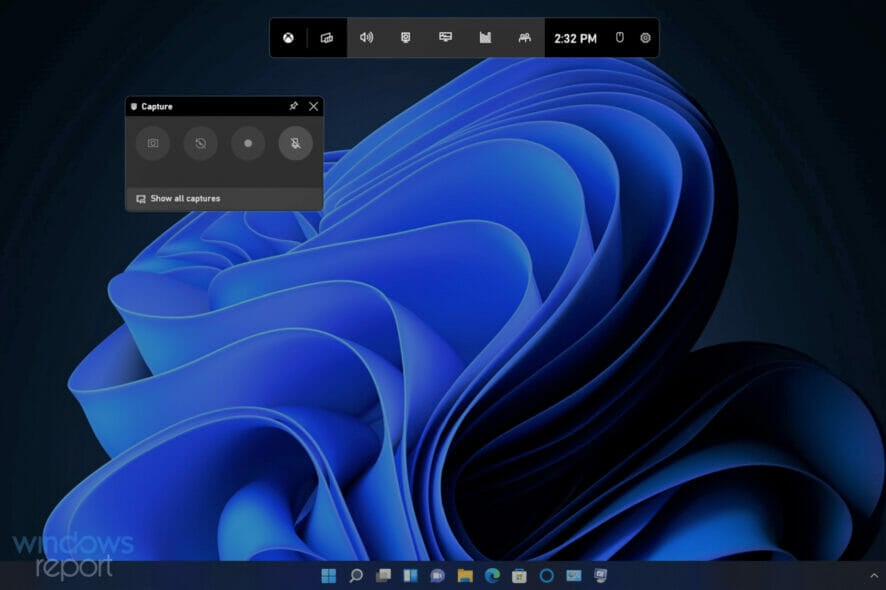The height and width of the screenshot is (590, 886).
Task: Record the last 30 seconds
Action: pyautogui.click(x=200, y=143)
